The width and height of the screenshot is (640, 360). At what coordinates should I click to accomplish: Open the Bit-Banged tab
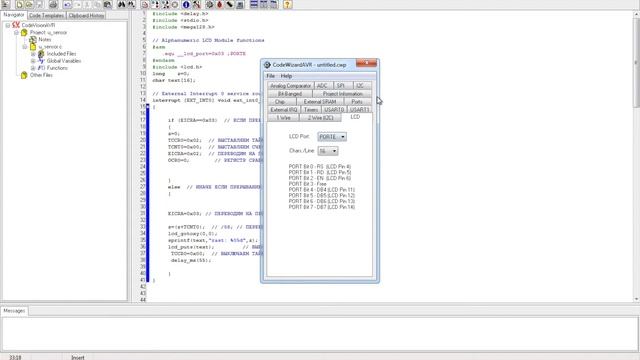coord(290,94)
